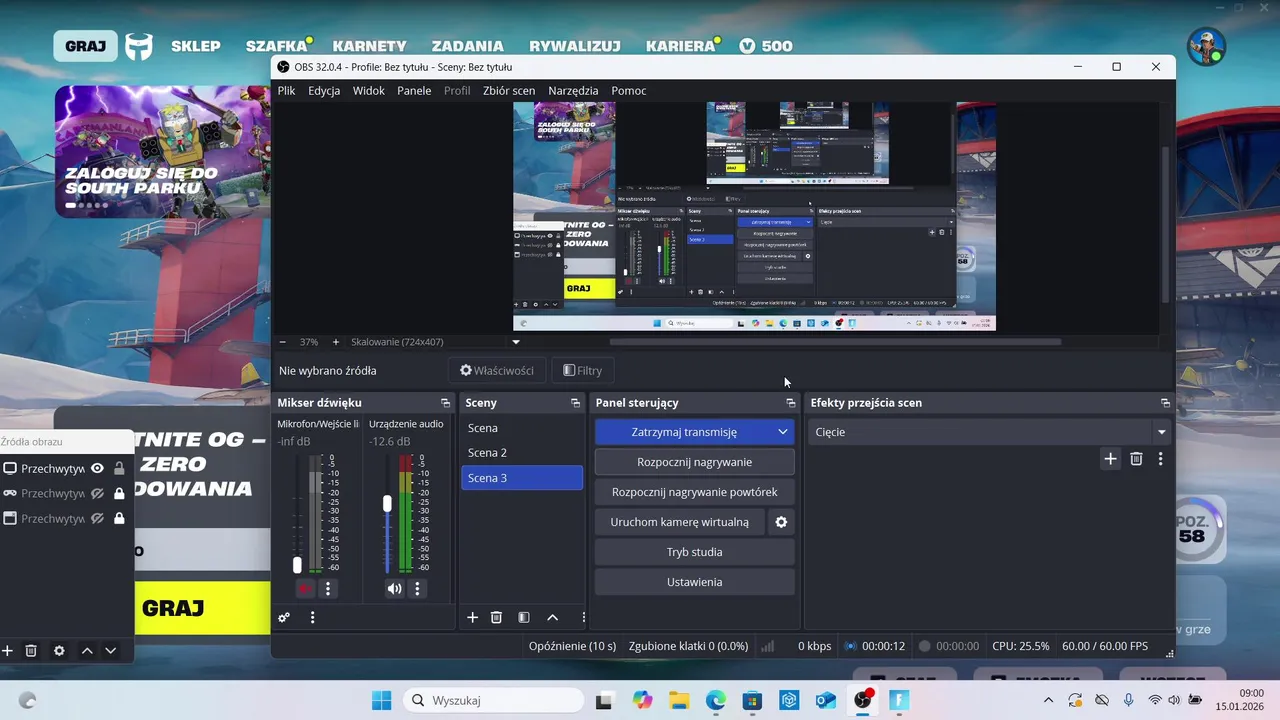This screenshot has height=720, width=1280.
Task: Open Ustawienia from the control panel
Action: [695, 582]
